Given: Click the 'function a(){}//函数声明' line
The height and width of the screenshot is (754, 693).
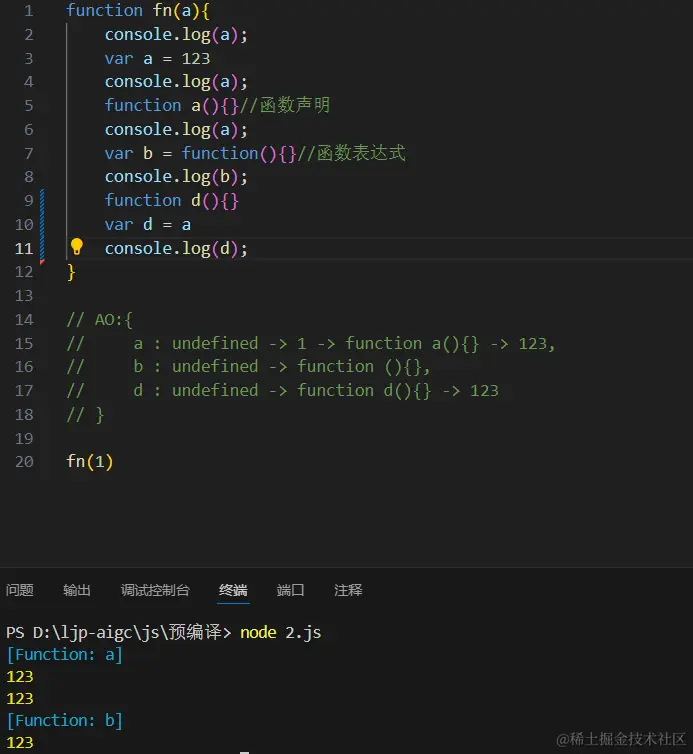Looking at the screenshot, I should [217, 105].
